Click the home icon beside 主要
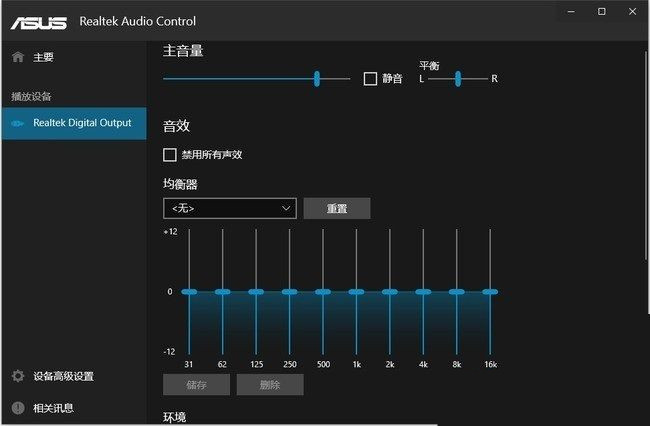 click(17, 57)
